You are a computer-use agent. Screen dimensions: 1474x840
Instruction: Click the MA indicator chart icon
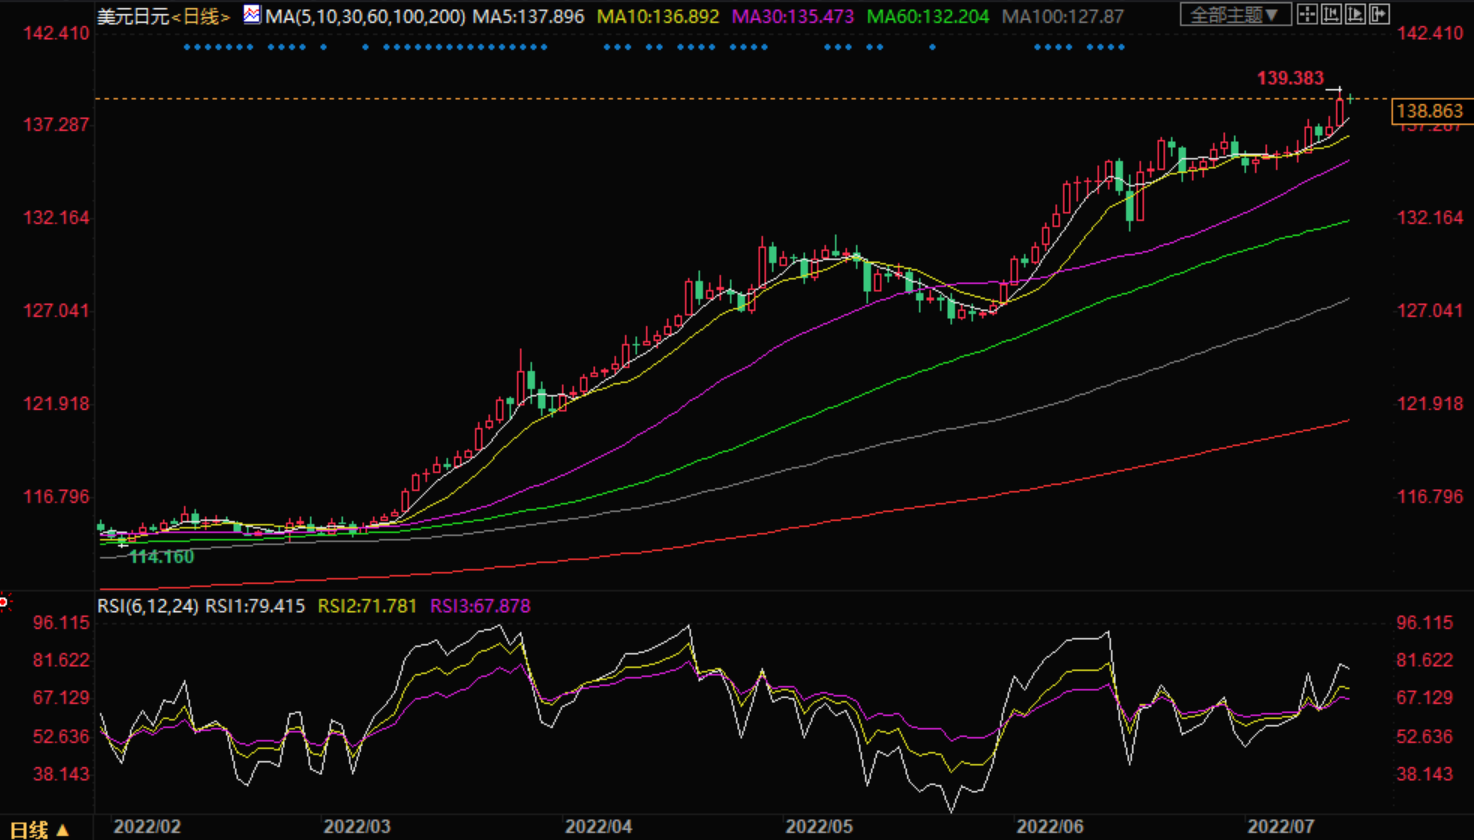coord(252,15)
